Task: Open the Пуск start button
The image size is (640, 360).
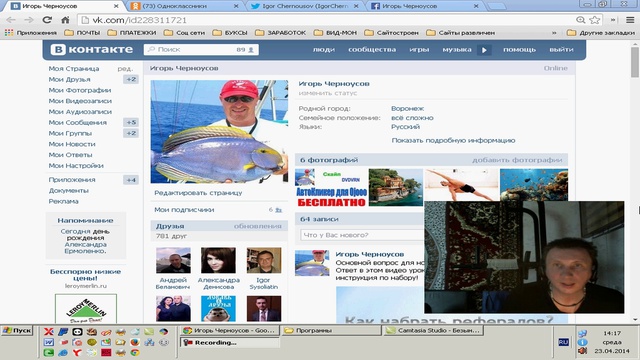Action: click(17, 330)
